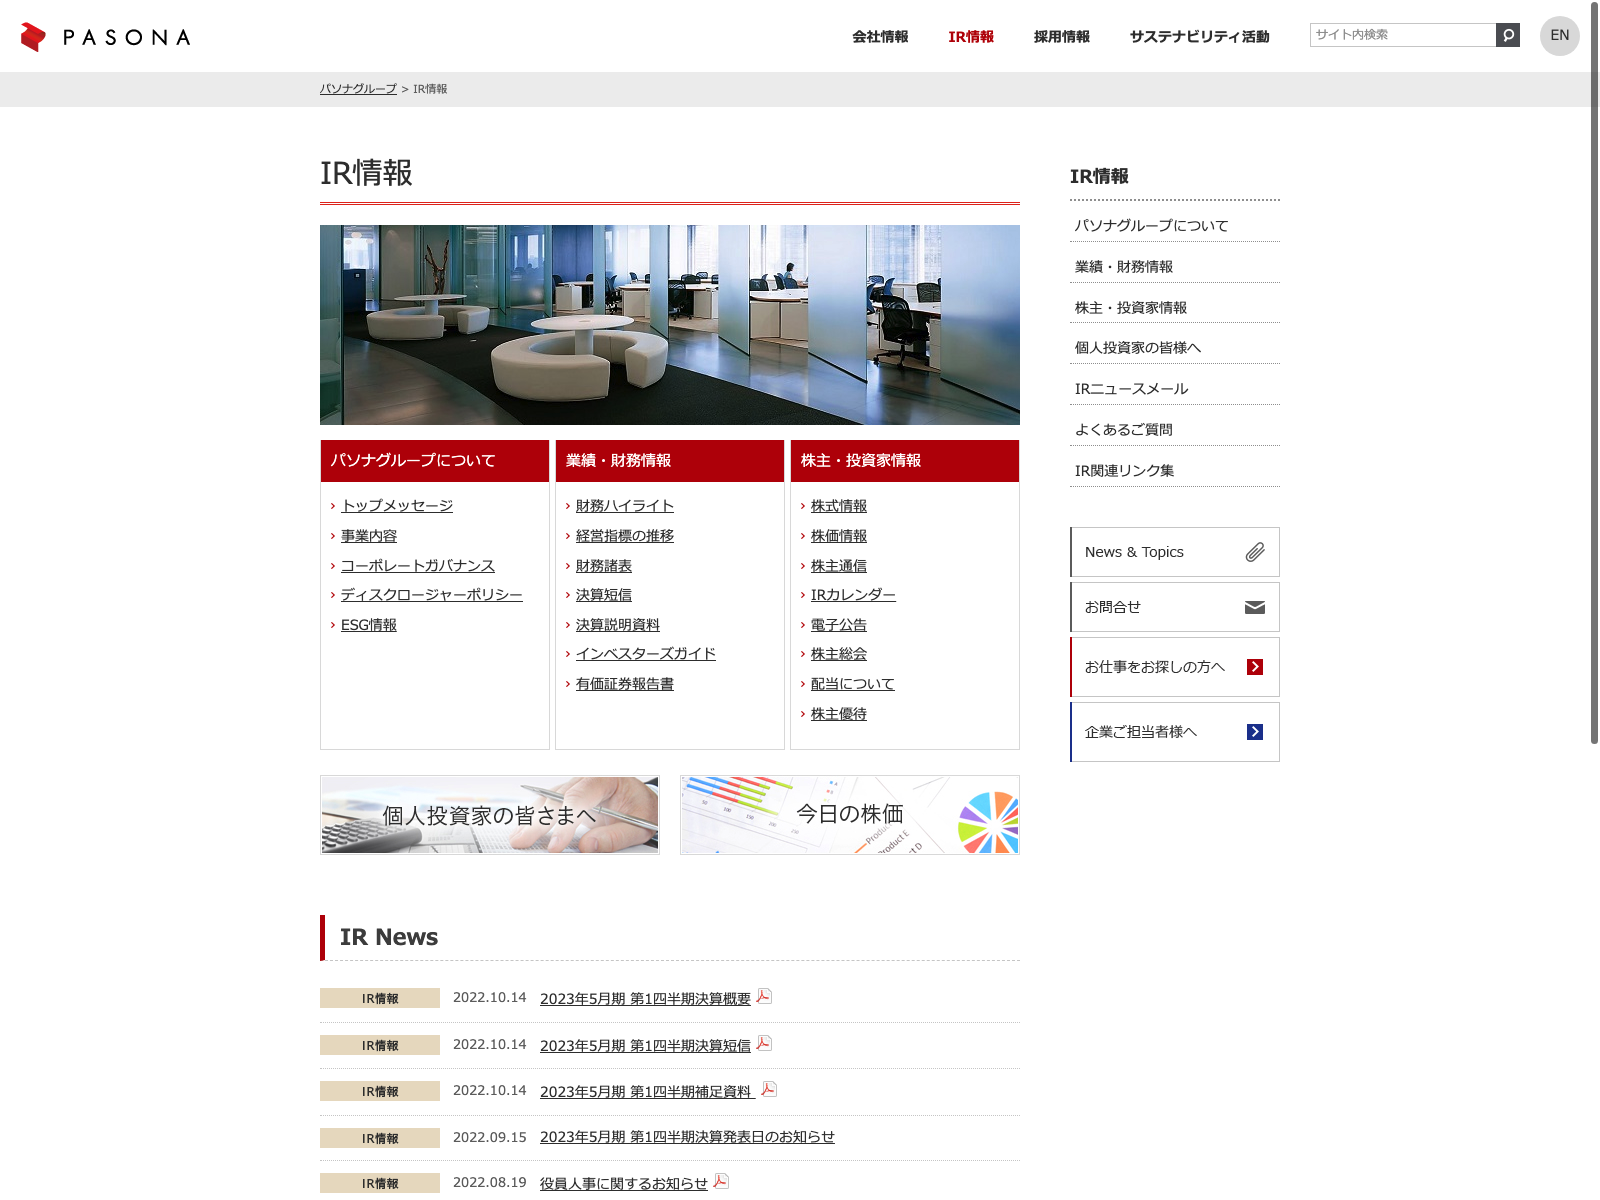Open the 会社情報 menu item

[x=880, y=37]
